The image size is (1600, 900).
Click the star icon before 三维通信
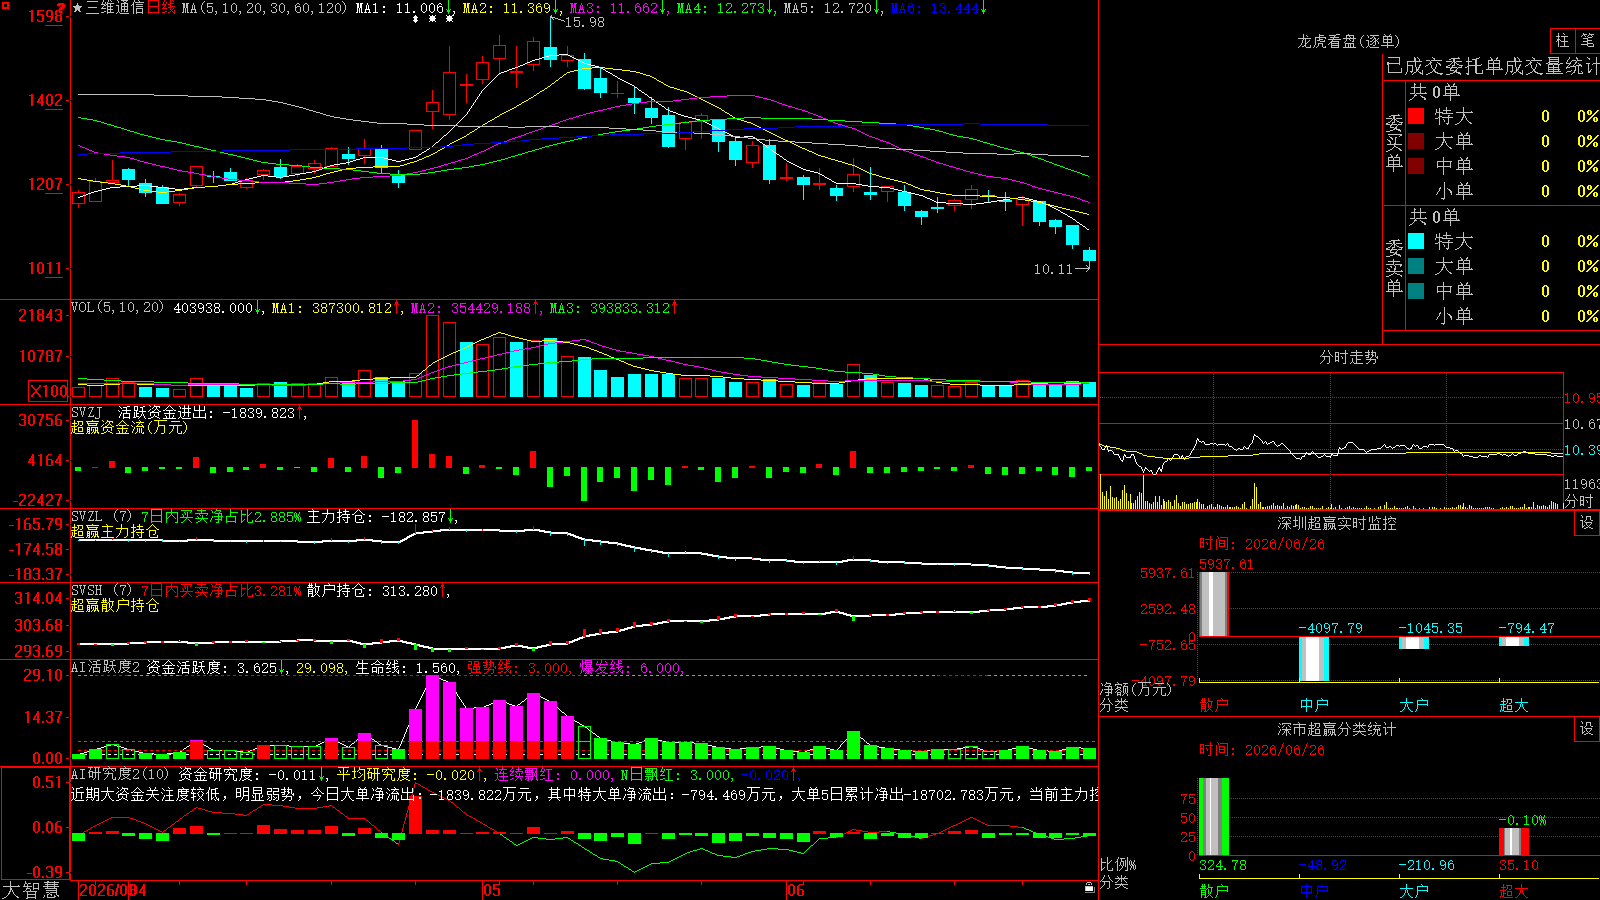(x=78, y=8)
